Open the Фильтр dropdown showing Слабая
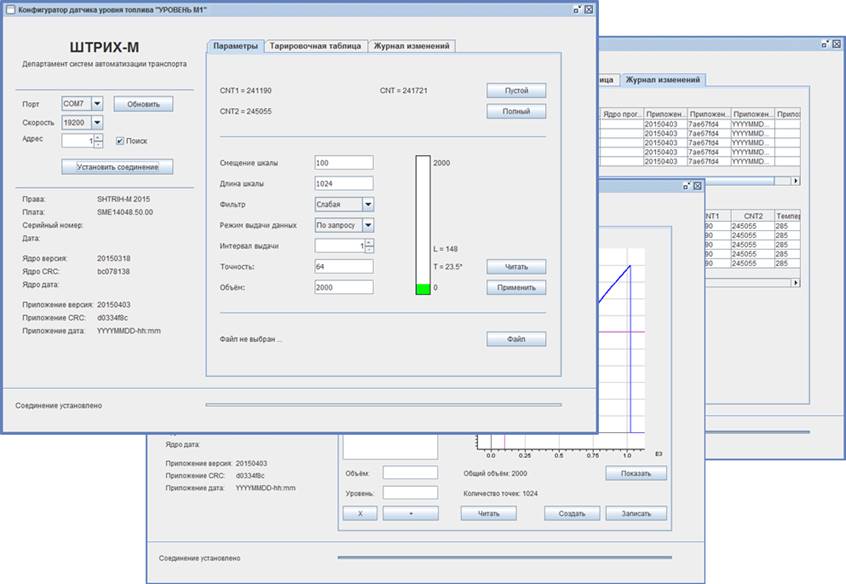Image resolution: width=846 pixels, height=584 pixels. click(x=368, y=204)
